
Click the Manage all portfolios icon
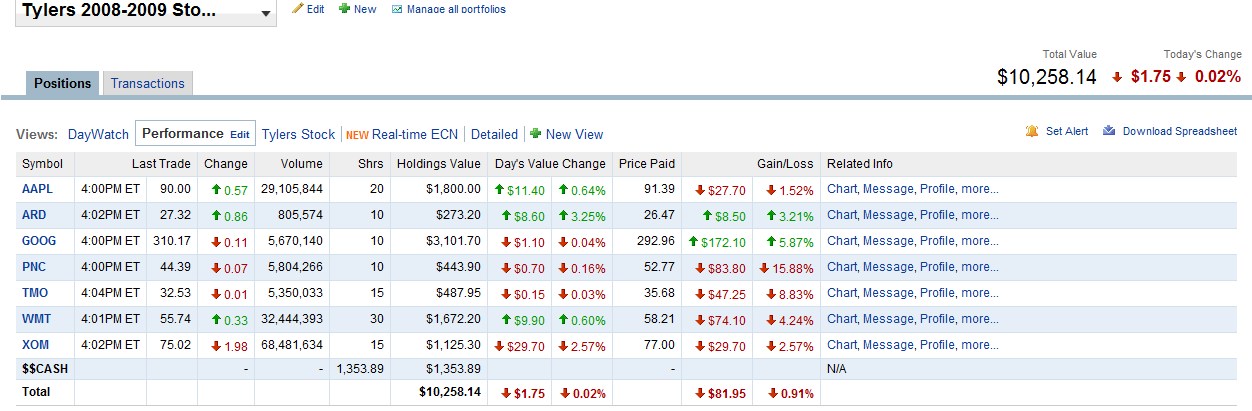[x=397, y=9]
